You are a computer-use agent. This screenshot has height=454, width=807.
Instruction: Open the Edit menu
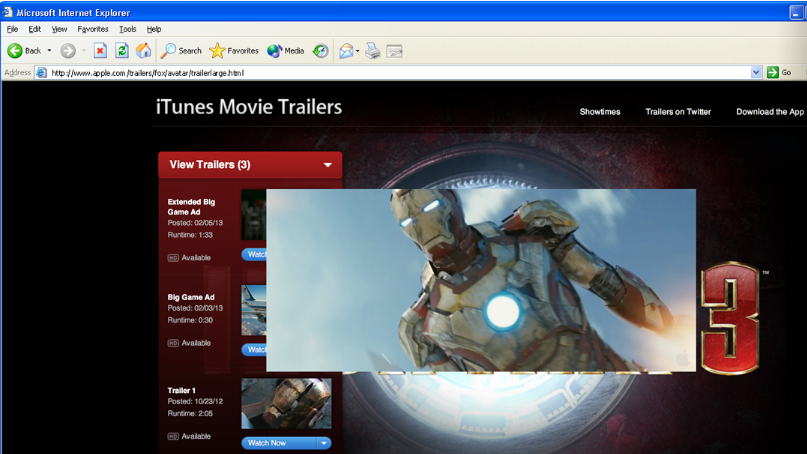(34, 29)
